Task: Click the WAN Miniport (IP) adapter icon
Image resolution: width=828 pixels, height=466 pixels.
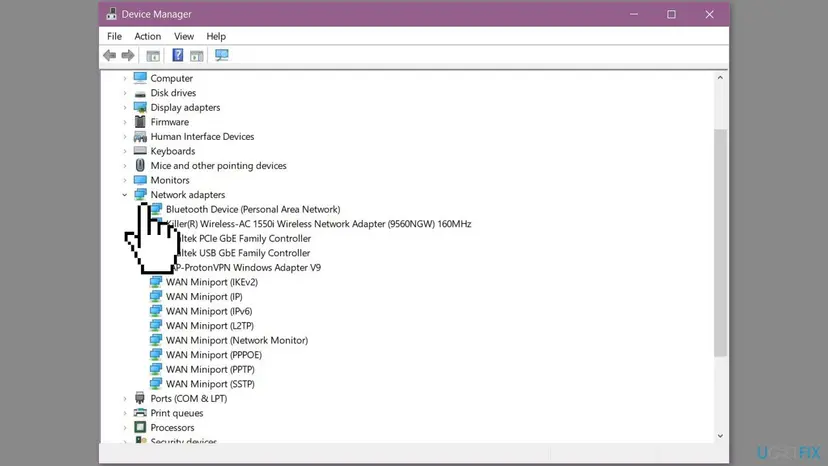Action: pos(156,296)
